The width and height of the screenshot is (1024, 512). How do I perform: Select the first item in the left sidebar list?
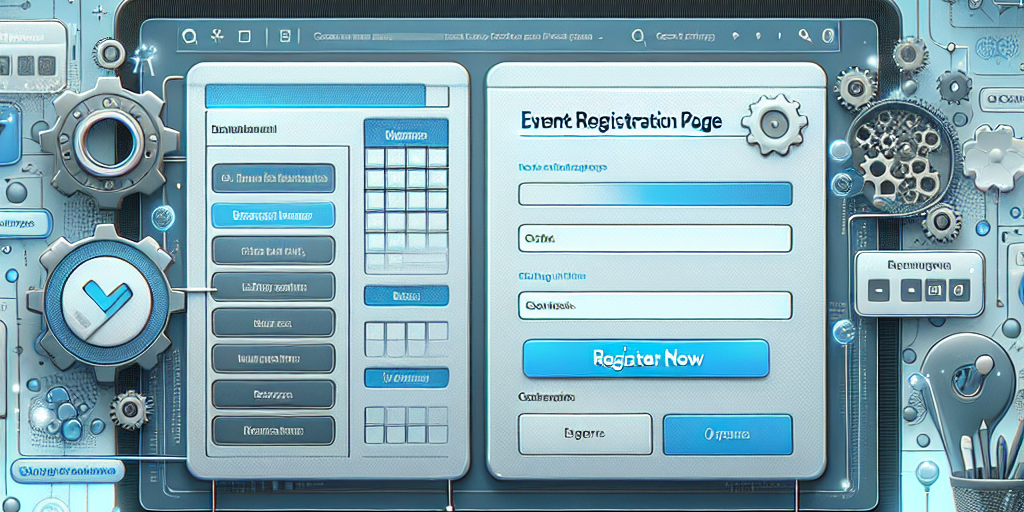(x=273, y=179)
